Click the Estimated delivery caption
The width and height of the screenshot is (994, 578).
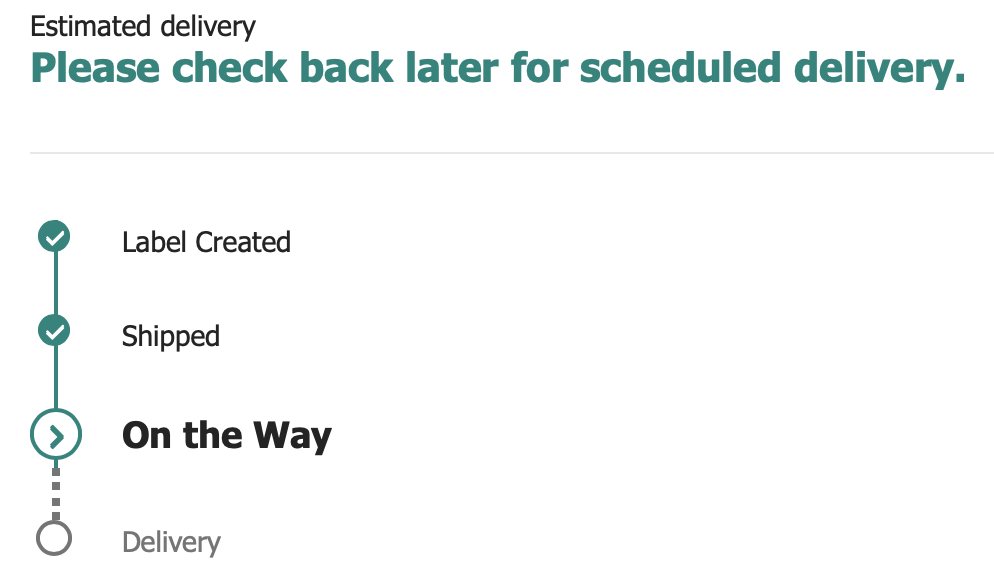(x=143, y=27)
